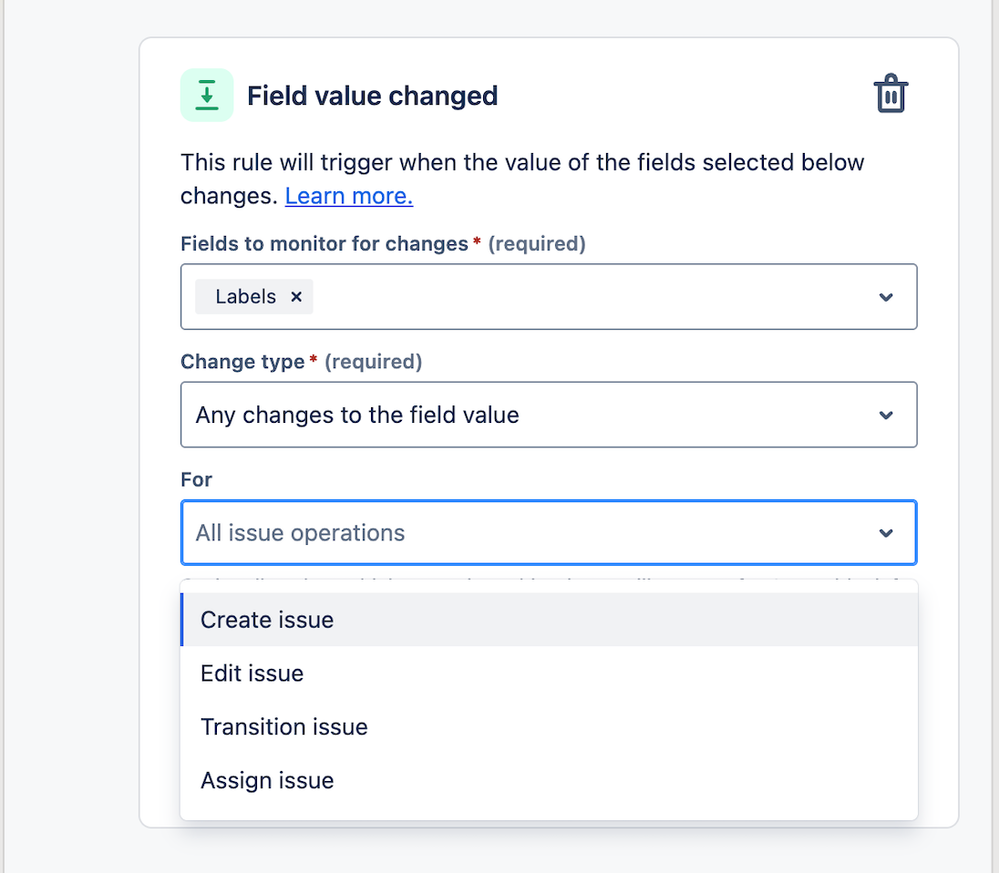Click the 'For' field label
This screenshot has height=873, width=999.
pyautogui.click(x=196, y=480)
